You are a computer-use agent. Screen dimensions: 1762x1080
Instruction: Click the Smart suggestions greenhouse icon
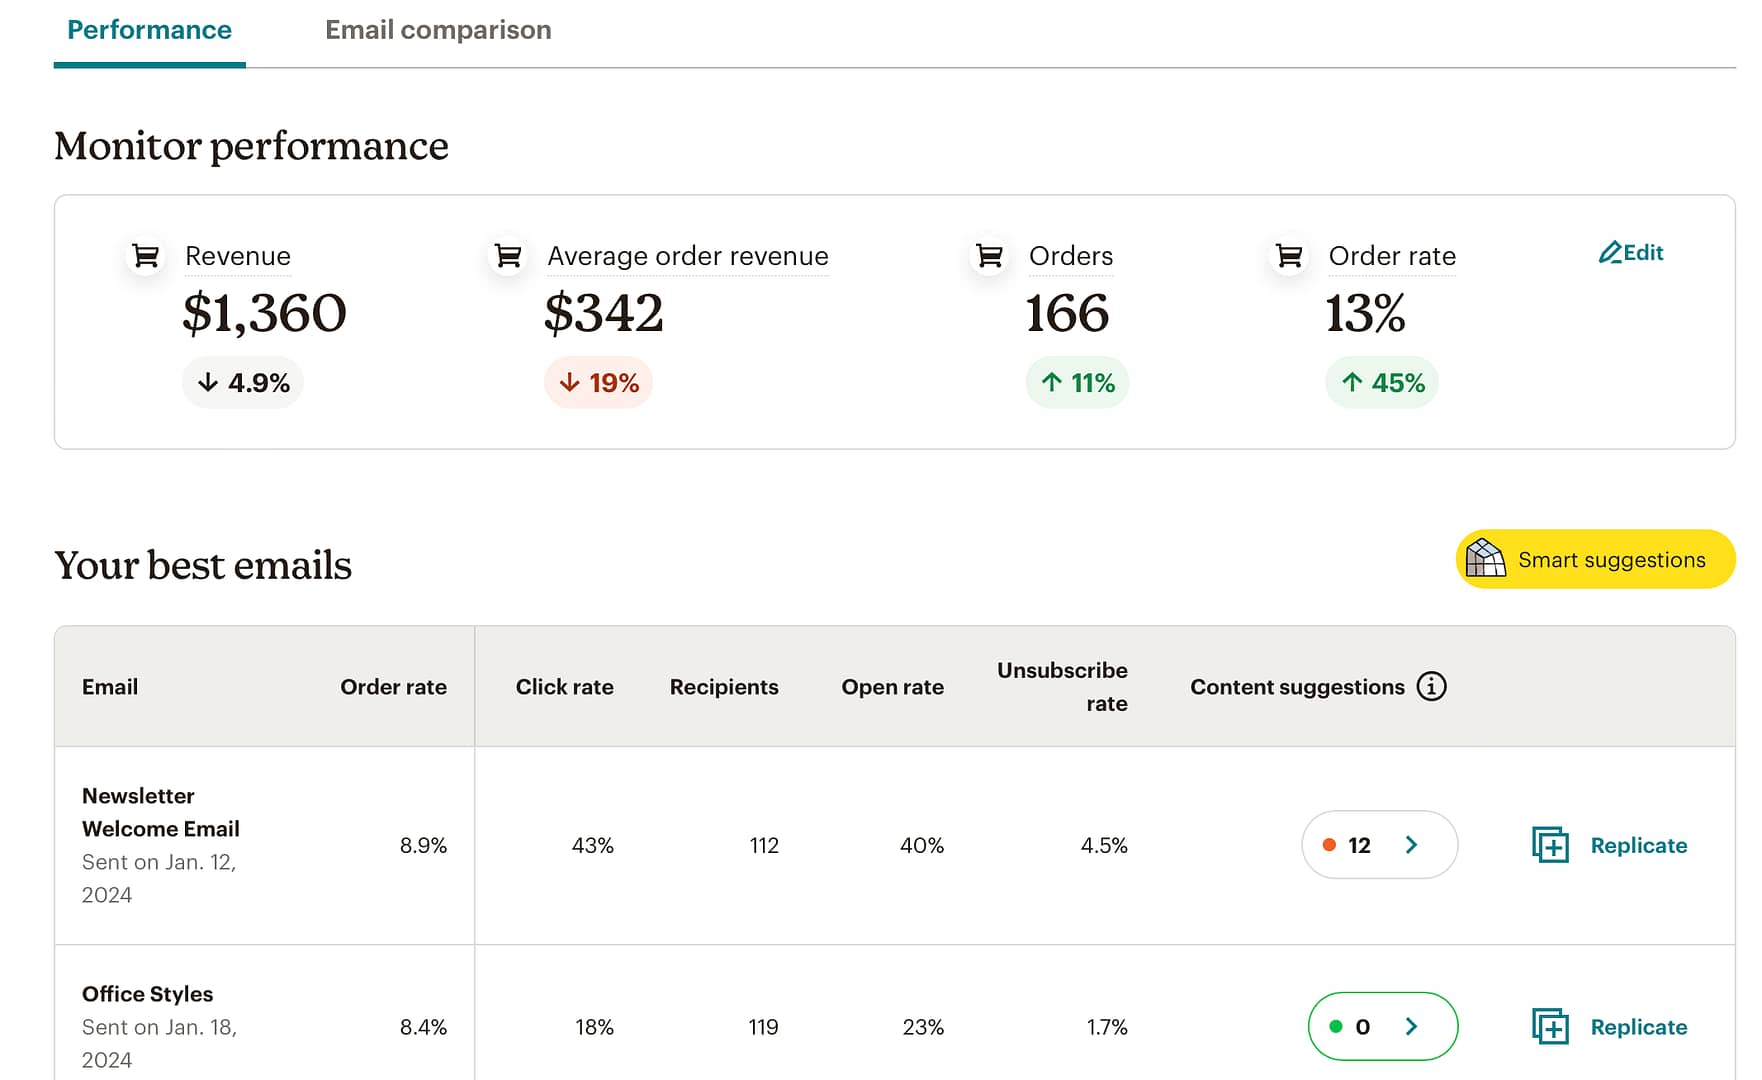click(1485, 559)
